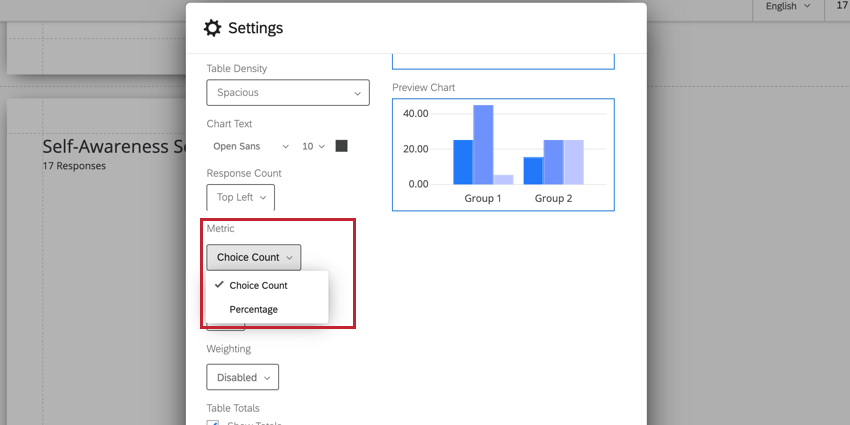The width and height of the screenshot is (850, 425).
Task: Toggle the Show Totals checkbox
Action: click(x=212, y=424)
